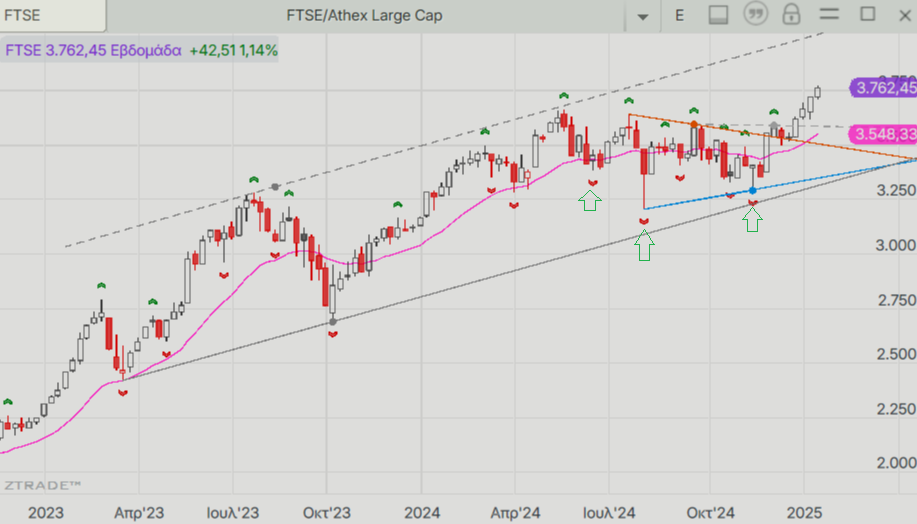The image size is (917, 524).
Task: Click the E button in title bar
Action: [x=680, y=15]
